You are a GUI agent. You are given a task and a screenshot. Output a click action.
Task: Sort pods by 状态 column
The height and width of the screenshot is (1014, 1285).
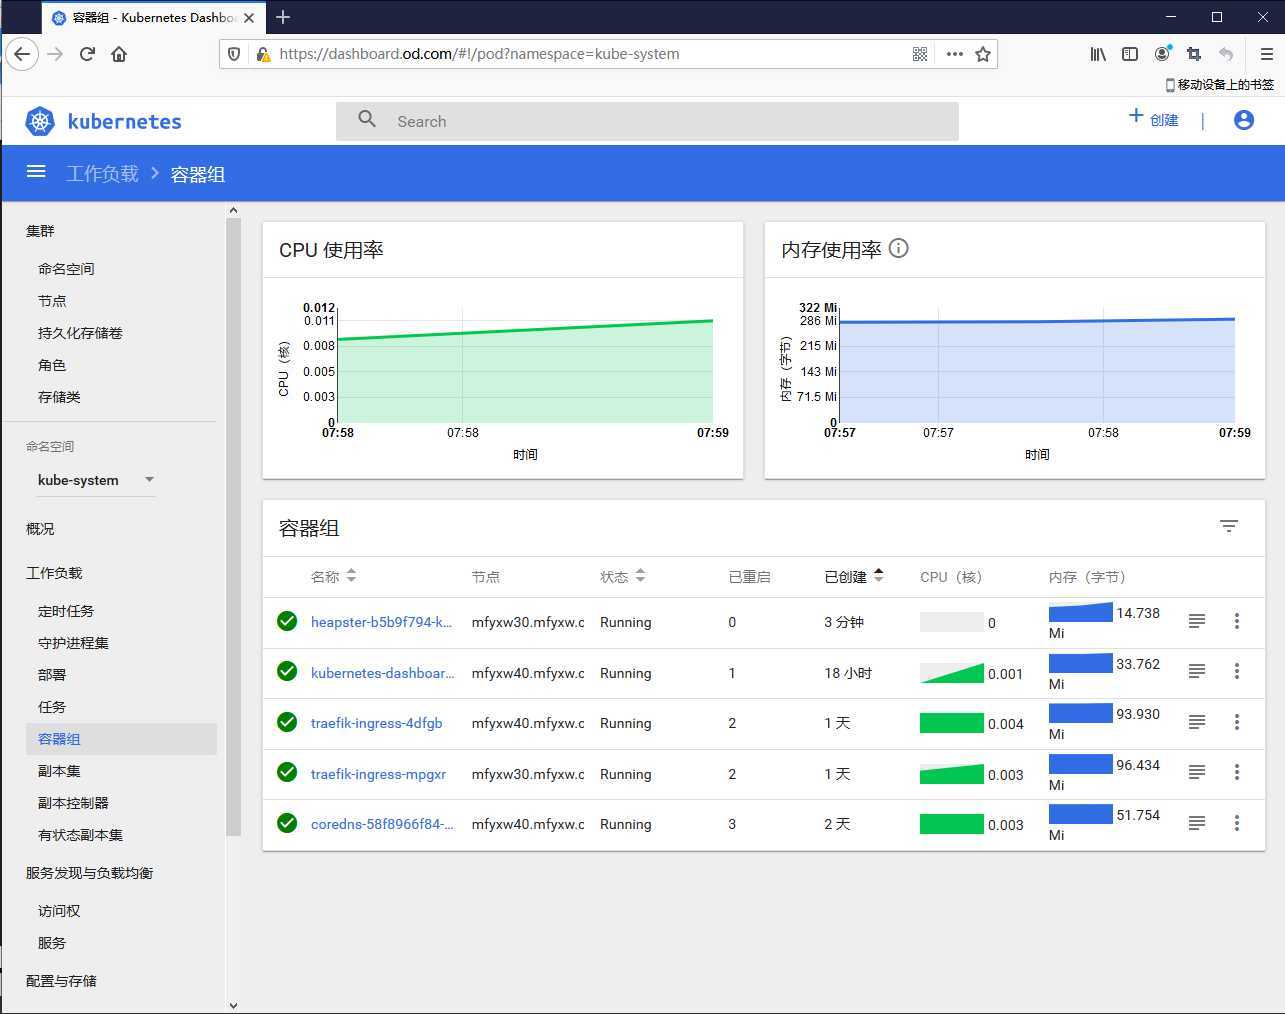click(623, 576)
